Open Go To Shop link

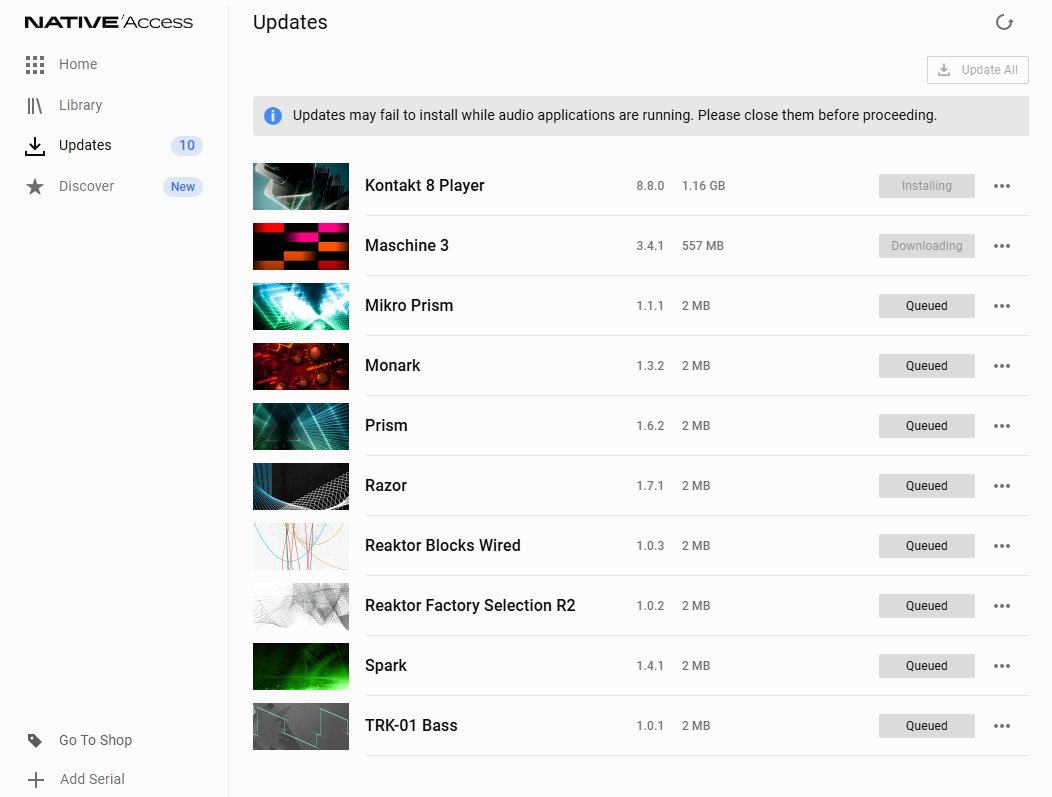95,741
